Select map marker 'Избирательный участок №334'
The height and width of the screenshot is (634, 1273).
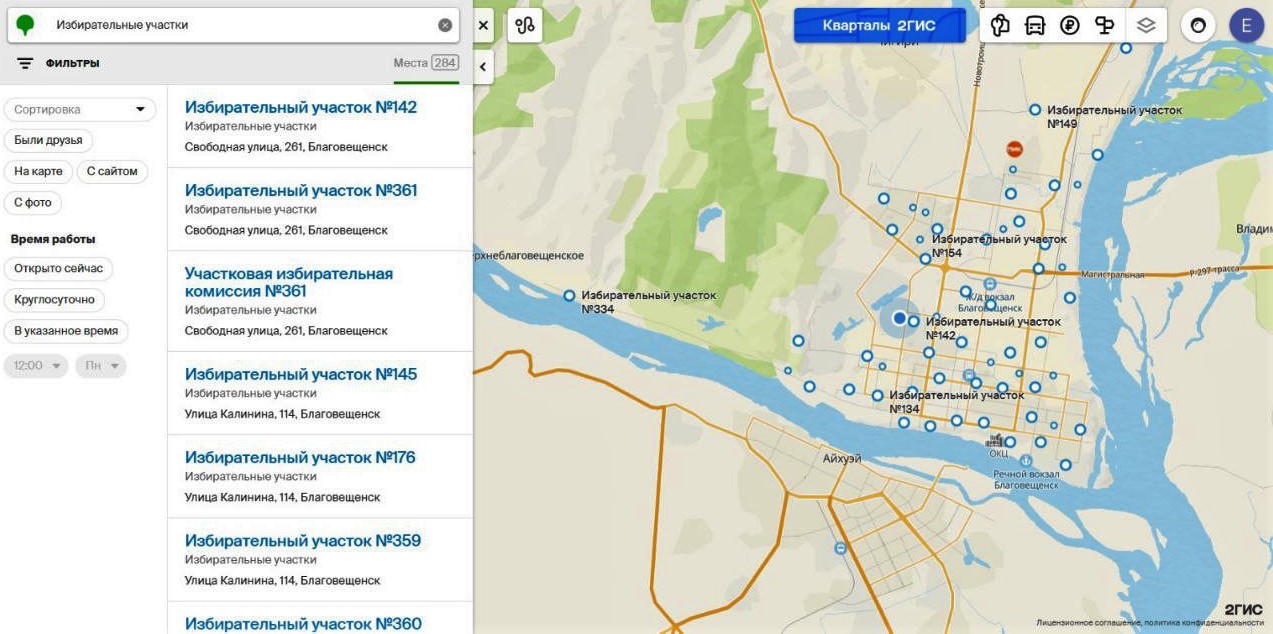point(569,296)
